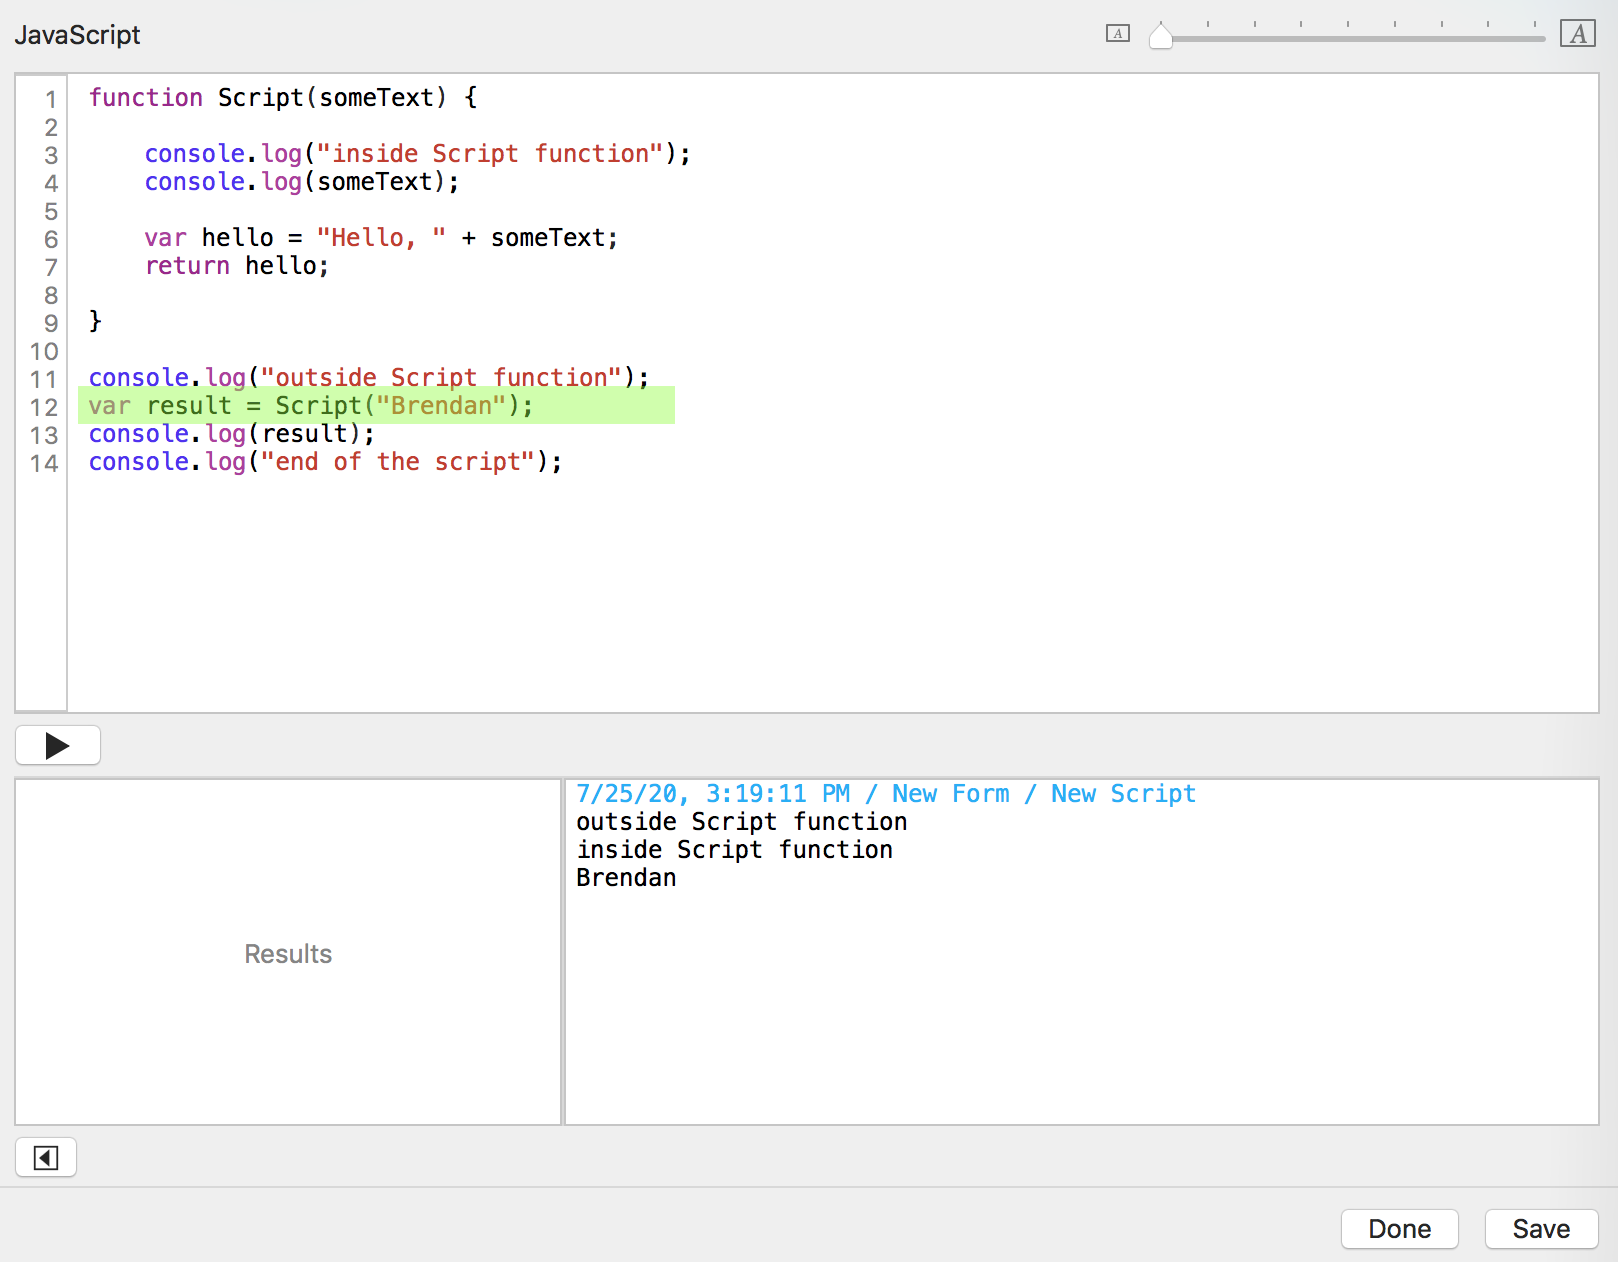1618x1262 pixels.
Task: Place cursor at closing brace on line 9
Action: (96, 321)
